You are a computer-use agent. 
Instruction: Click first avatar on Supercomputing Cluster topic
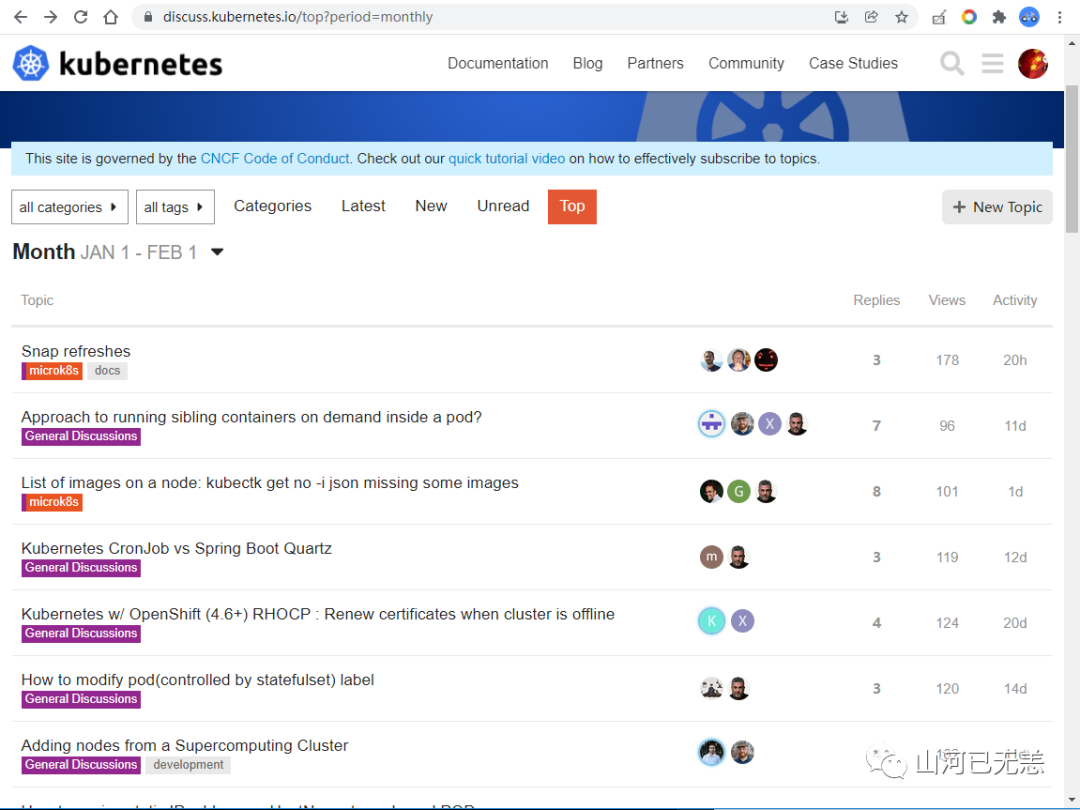pyautogui.click(x=711, y=752)
